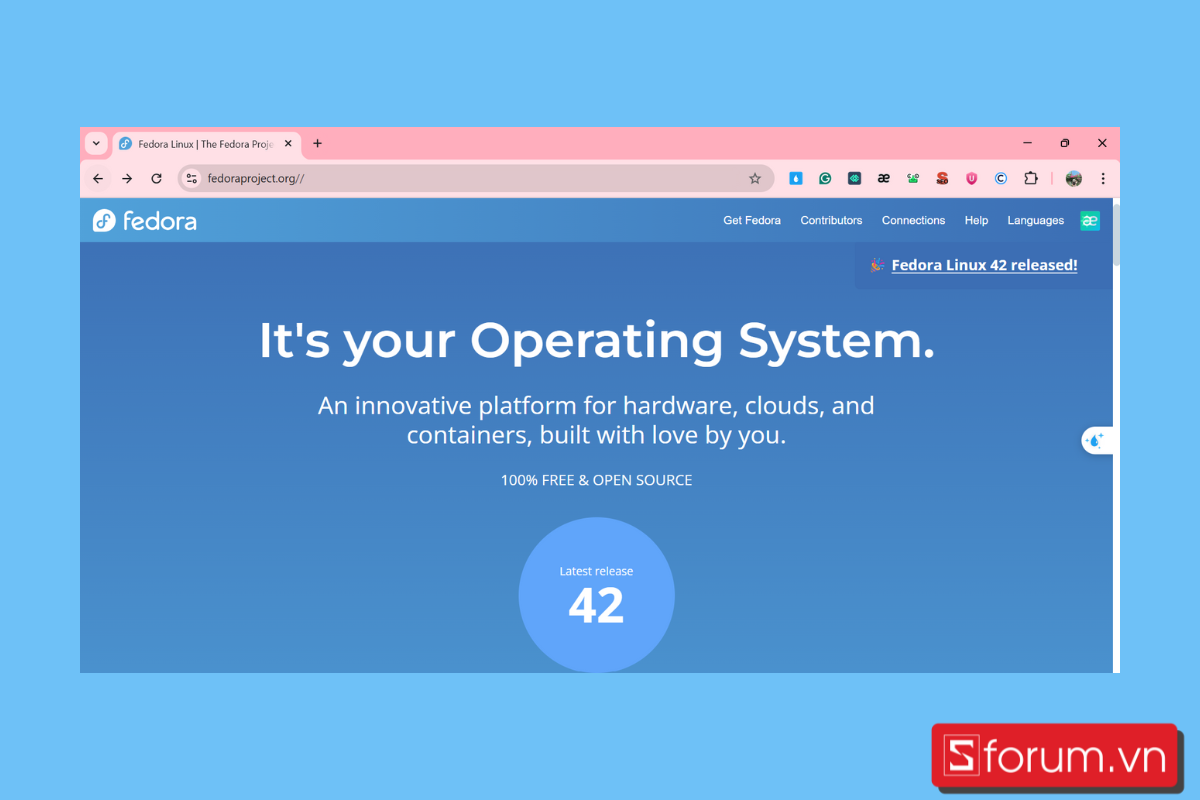Follow the Fedora Linux 42 released link

tap(984, 265)
